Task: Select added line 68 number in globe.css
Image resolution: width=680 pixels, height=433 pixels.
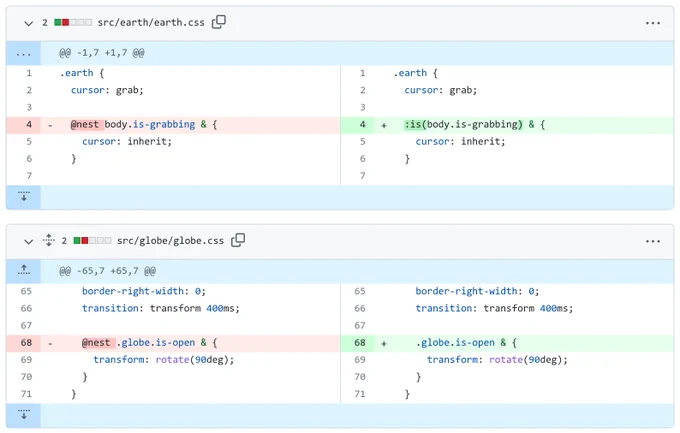Action: [357, 343]
